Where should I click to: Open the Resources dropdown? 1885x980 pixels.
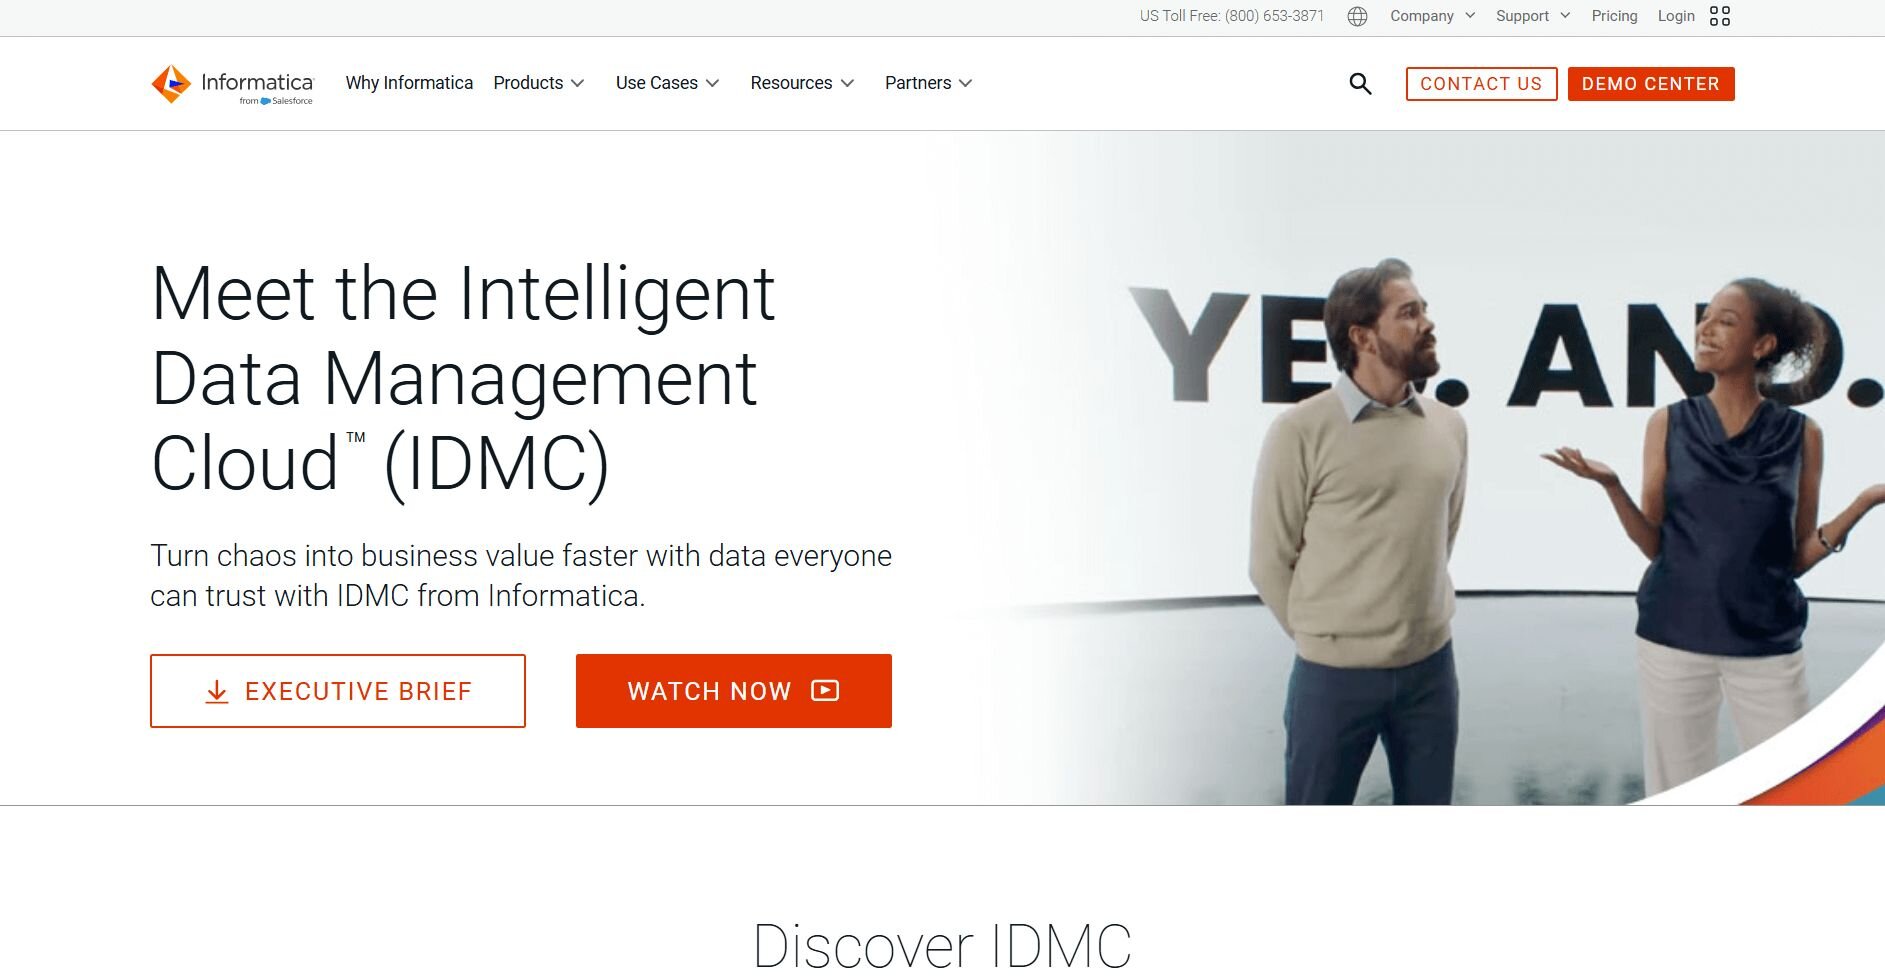(x=802, y=83)
